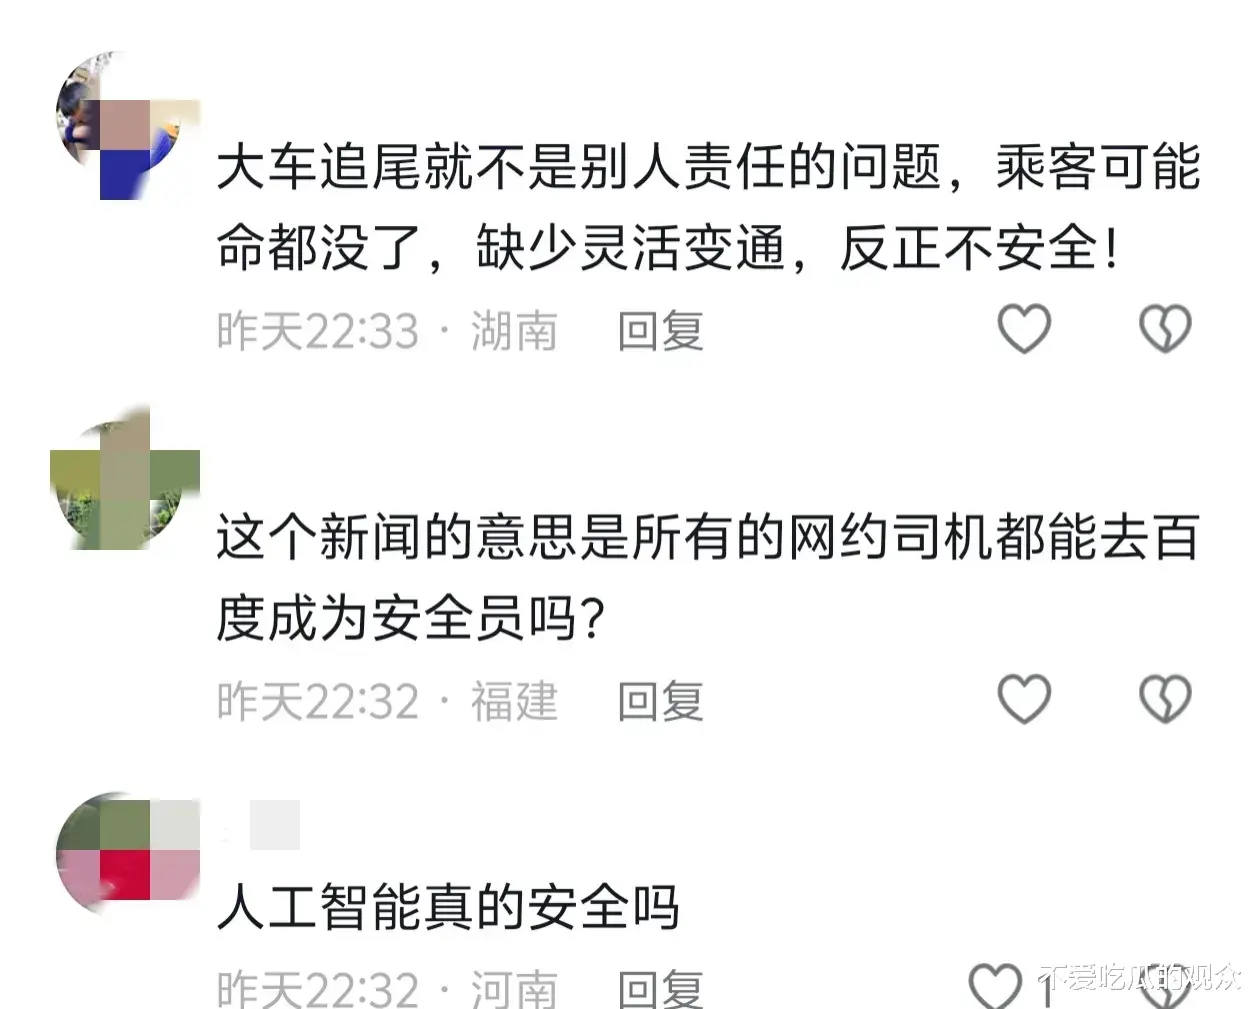Open the second commenter's avatar
Image resolution: width=1256 pixels, height=1009 pixels.
tap(125, 478)
